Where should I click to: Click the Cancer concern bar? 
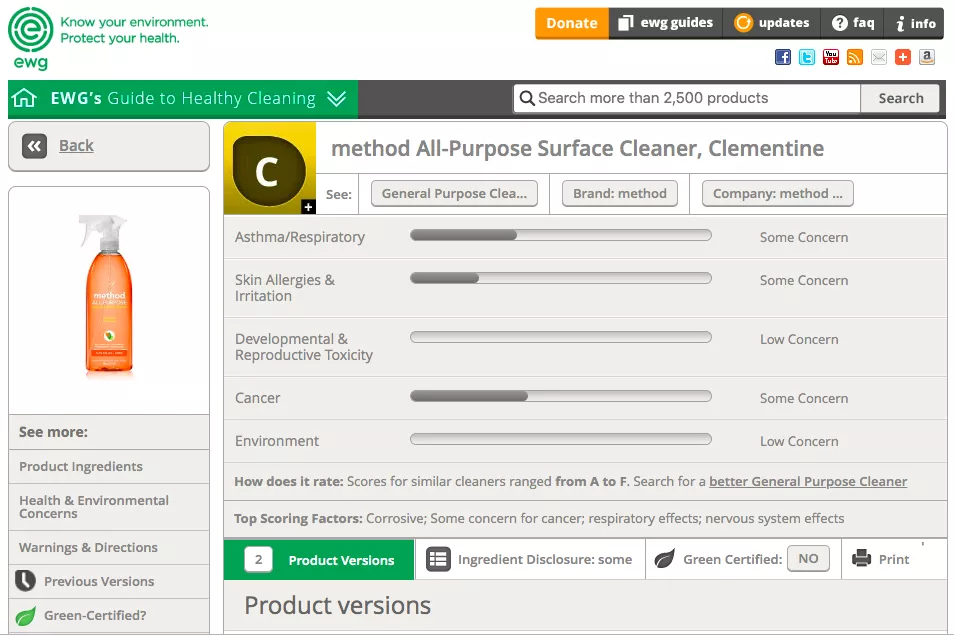561,396
